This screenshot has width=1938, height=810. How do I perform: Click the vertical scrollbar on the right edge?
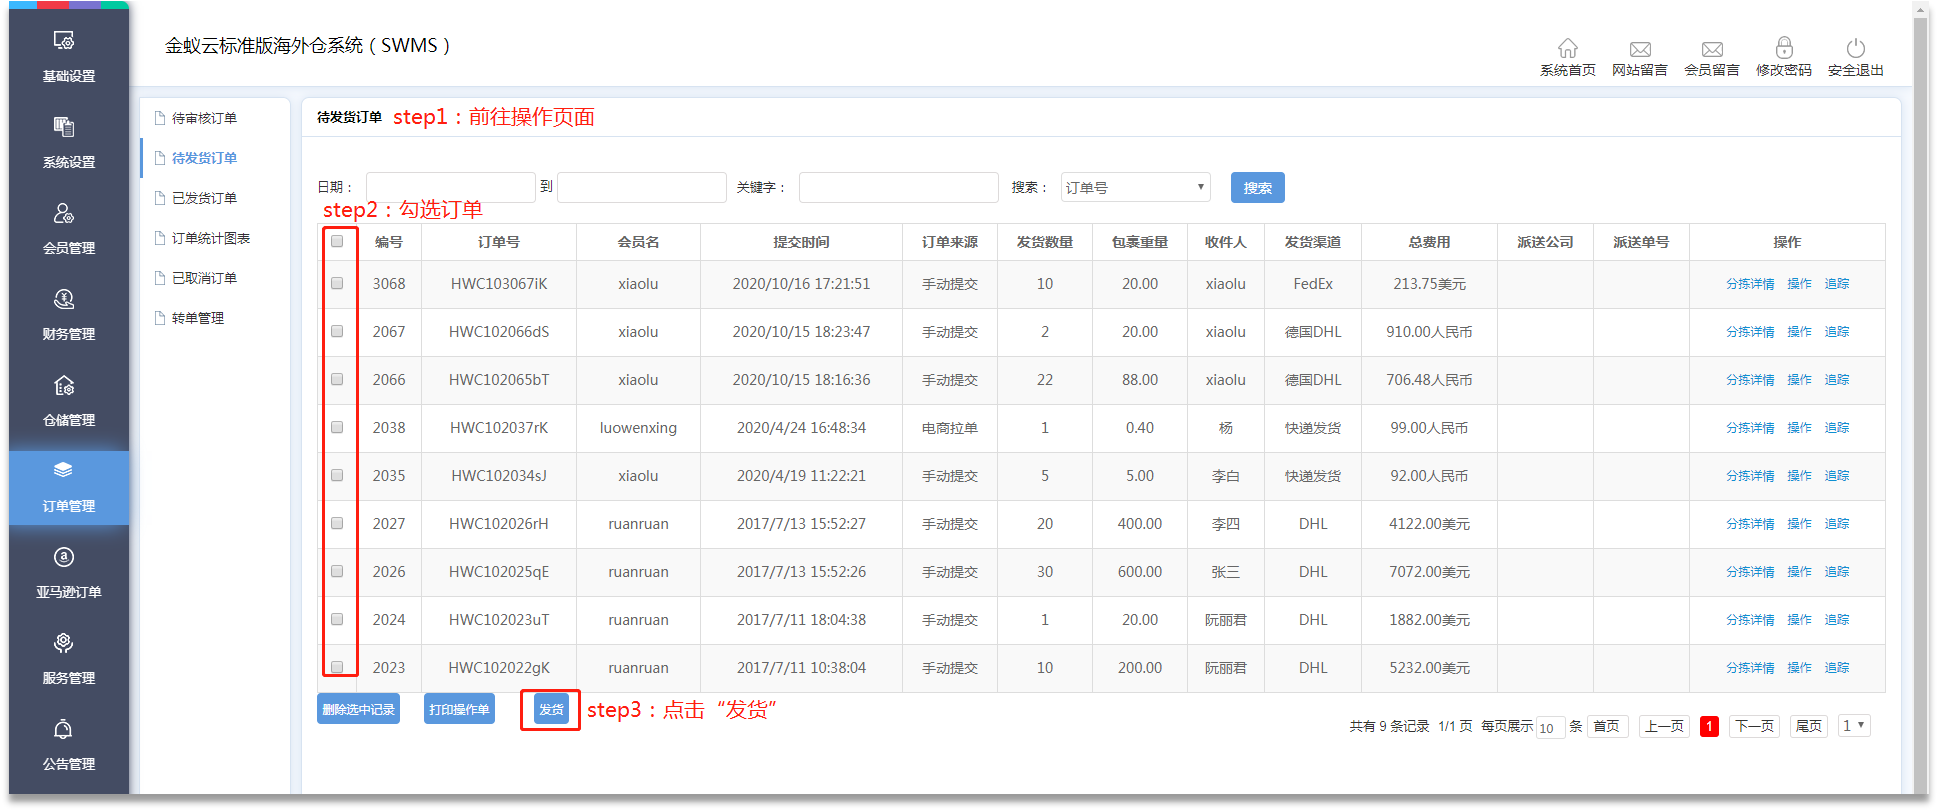pyautogui.click(x=1919, y=400)
